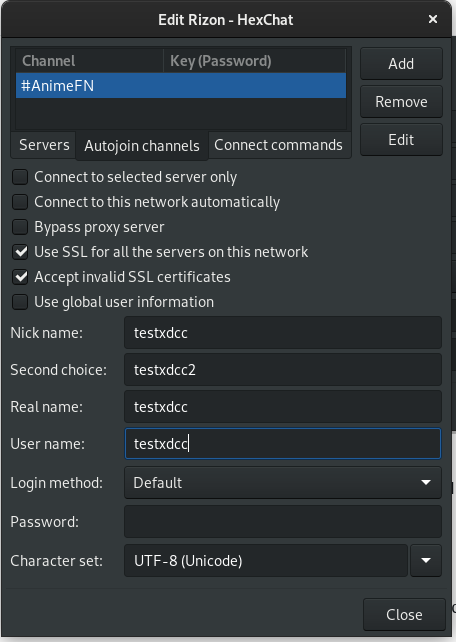
Task: Click the Close button at bottom
Action: [x=404, y=615]
